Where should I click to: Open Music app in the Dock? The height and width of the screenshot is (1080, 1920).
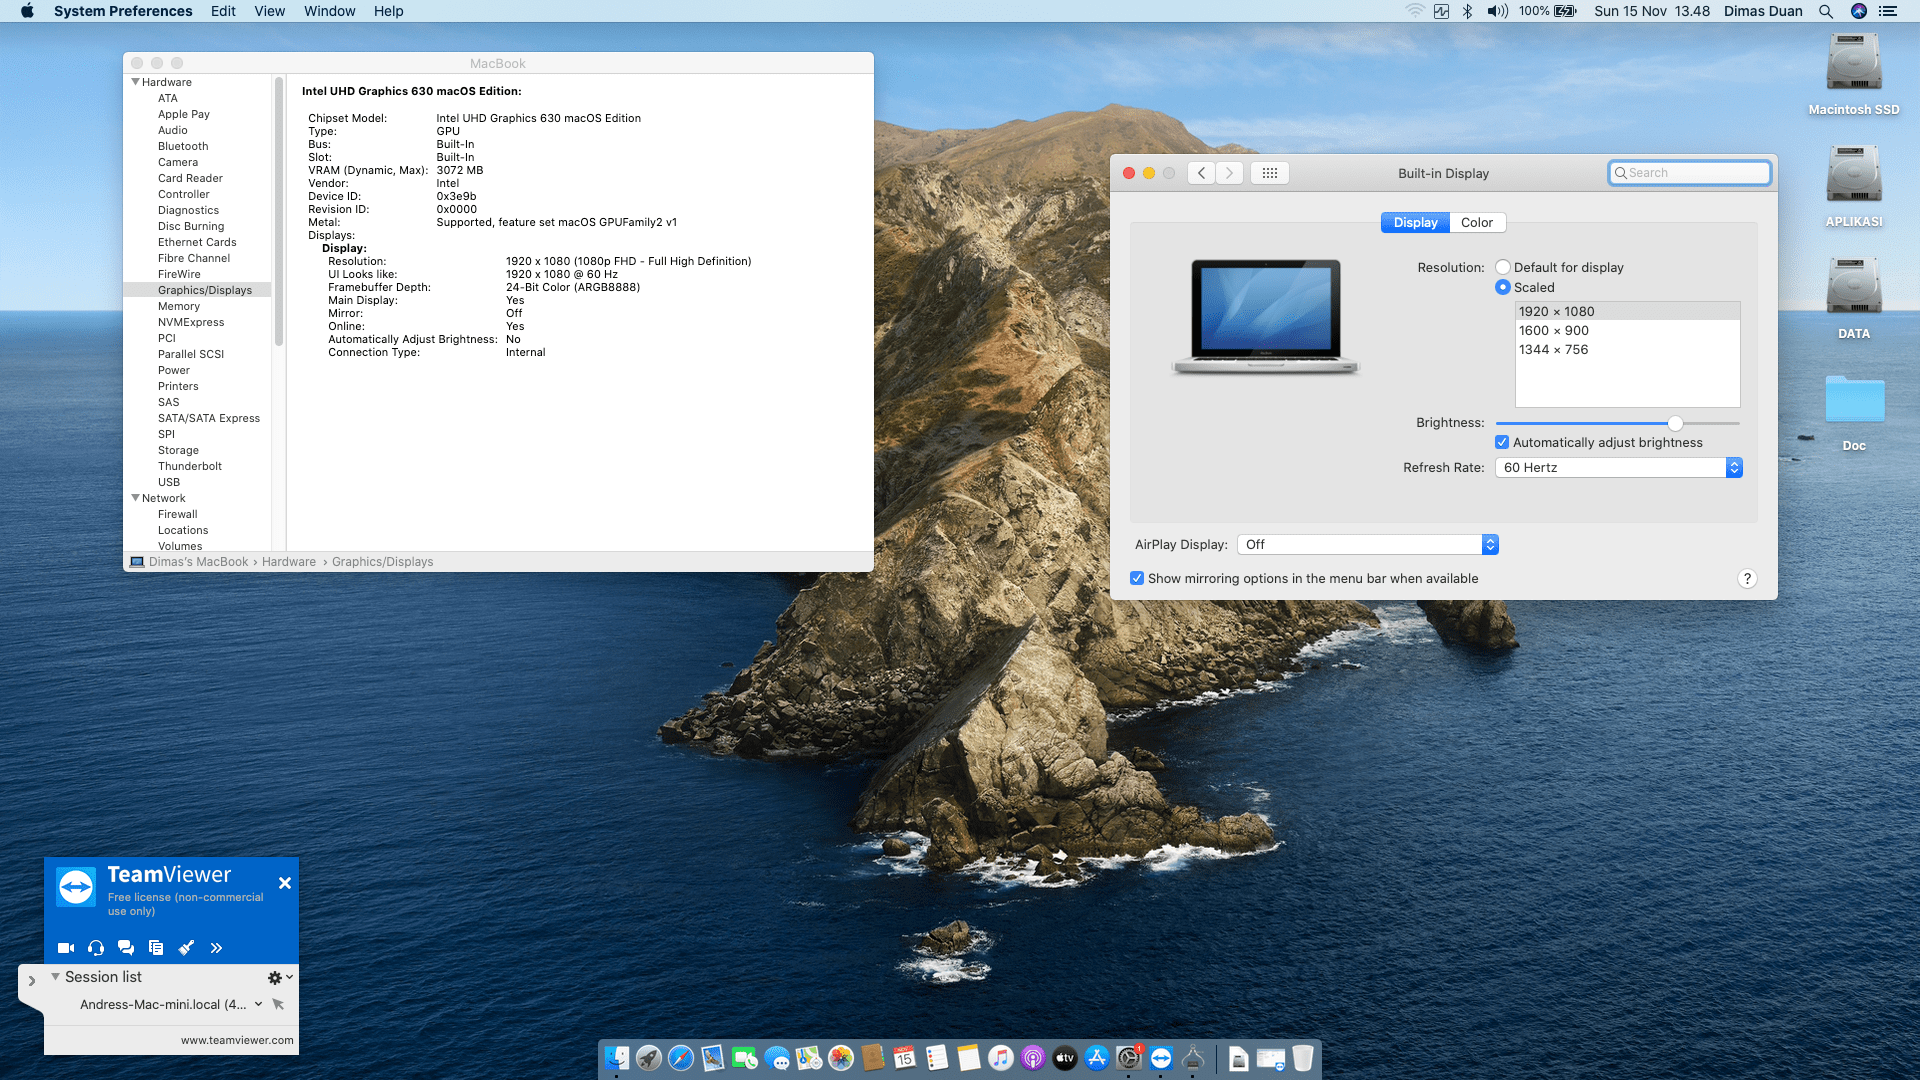point(1001,1058)
